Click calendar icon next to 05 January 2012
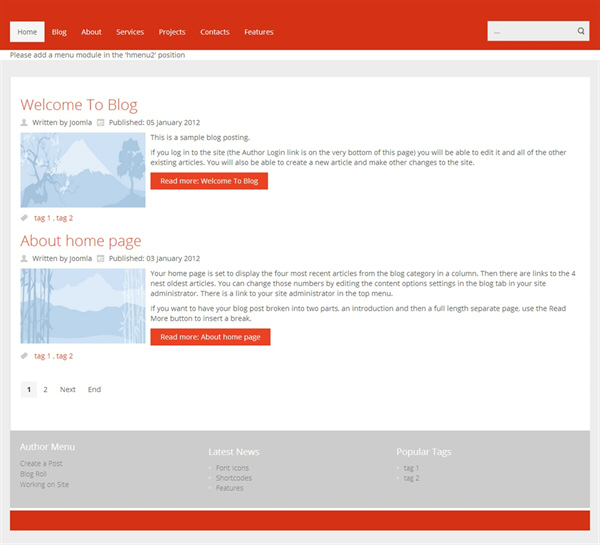 pos(100,122)
